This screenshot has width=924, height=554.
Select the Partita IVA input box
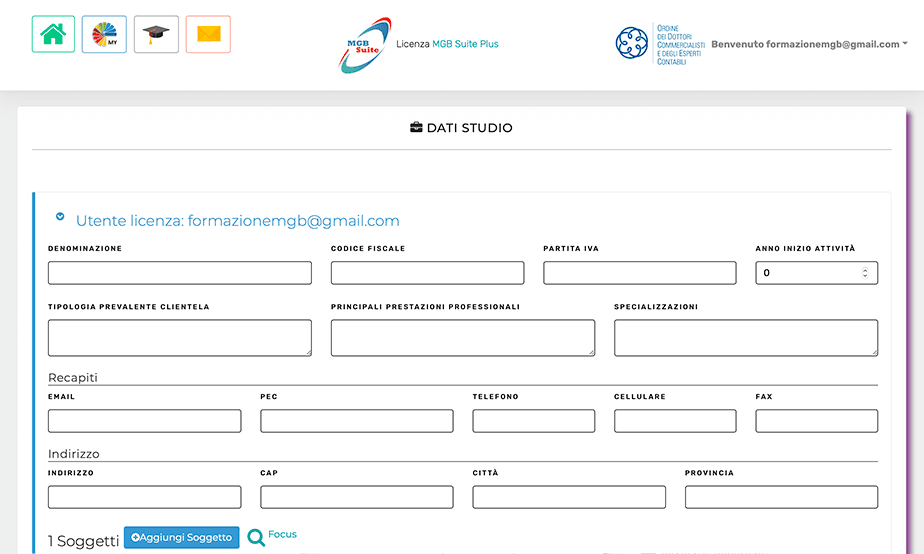pos(639,273)
